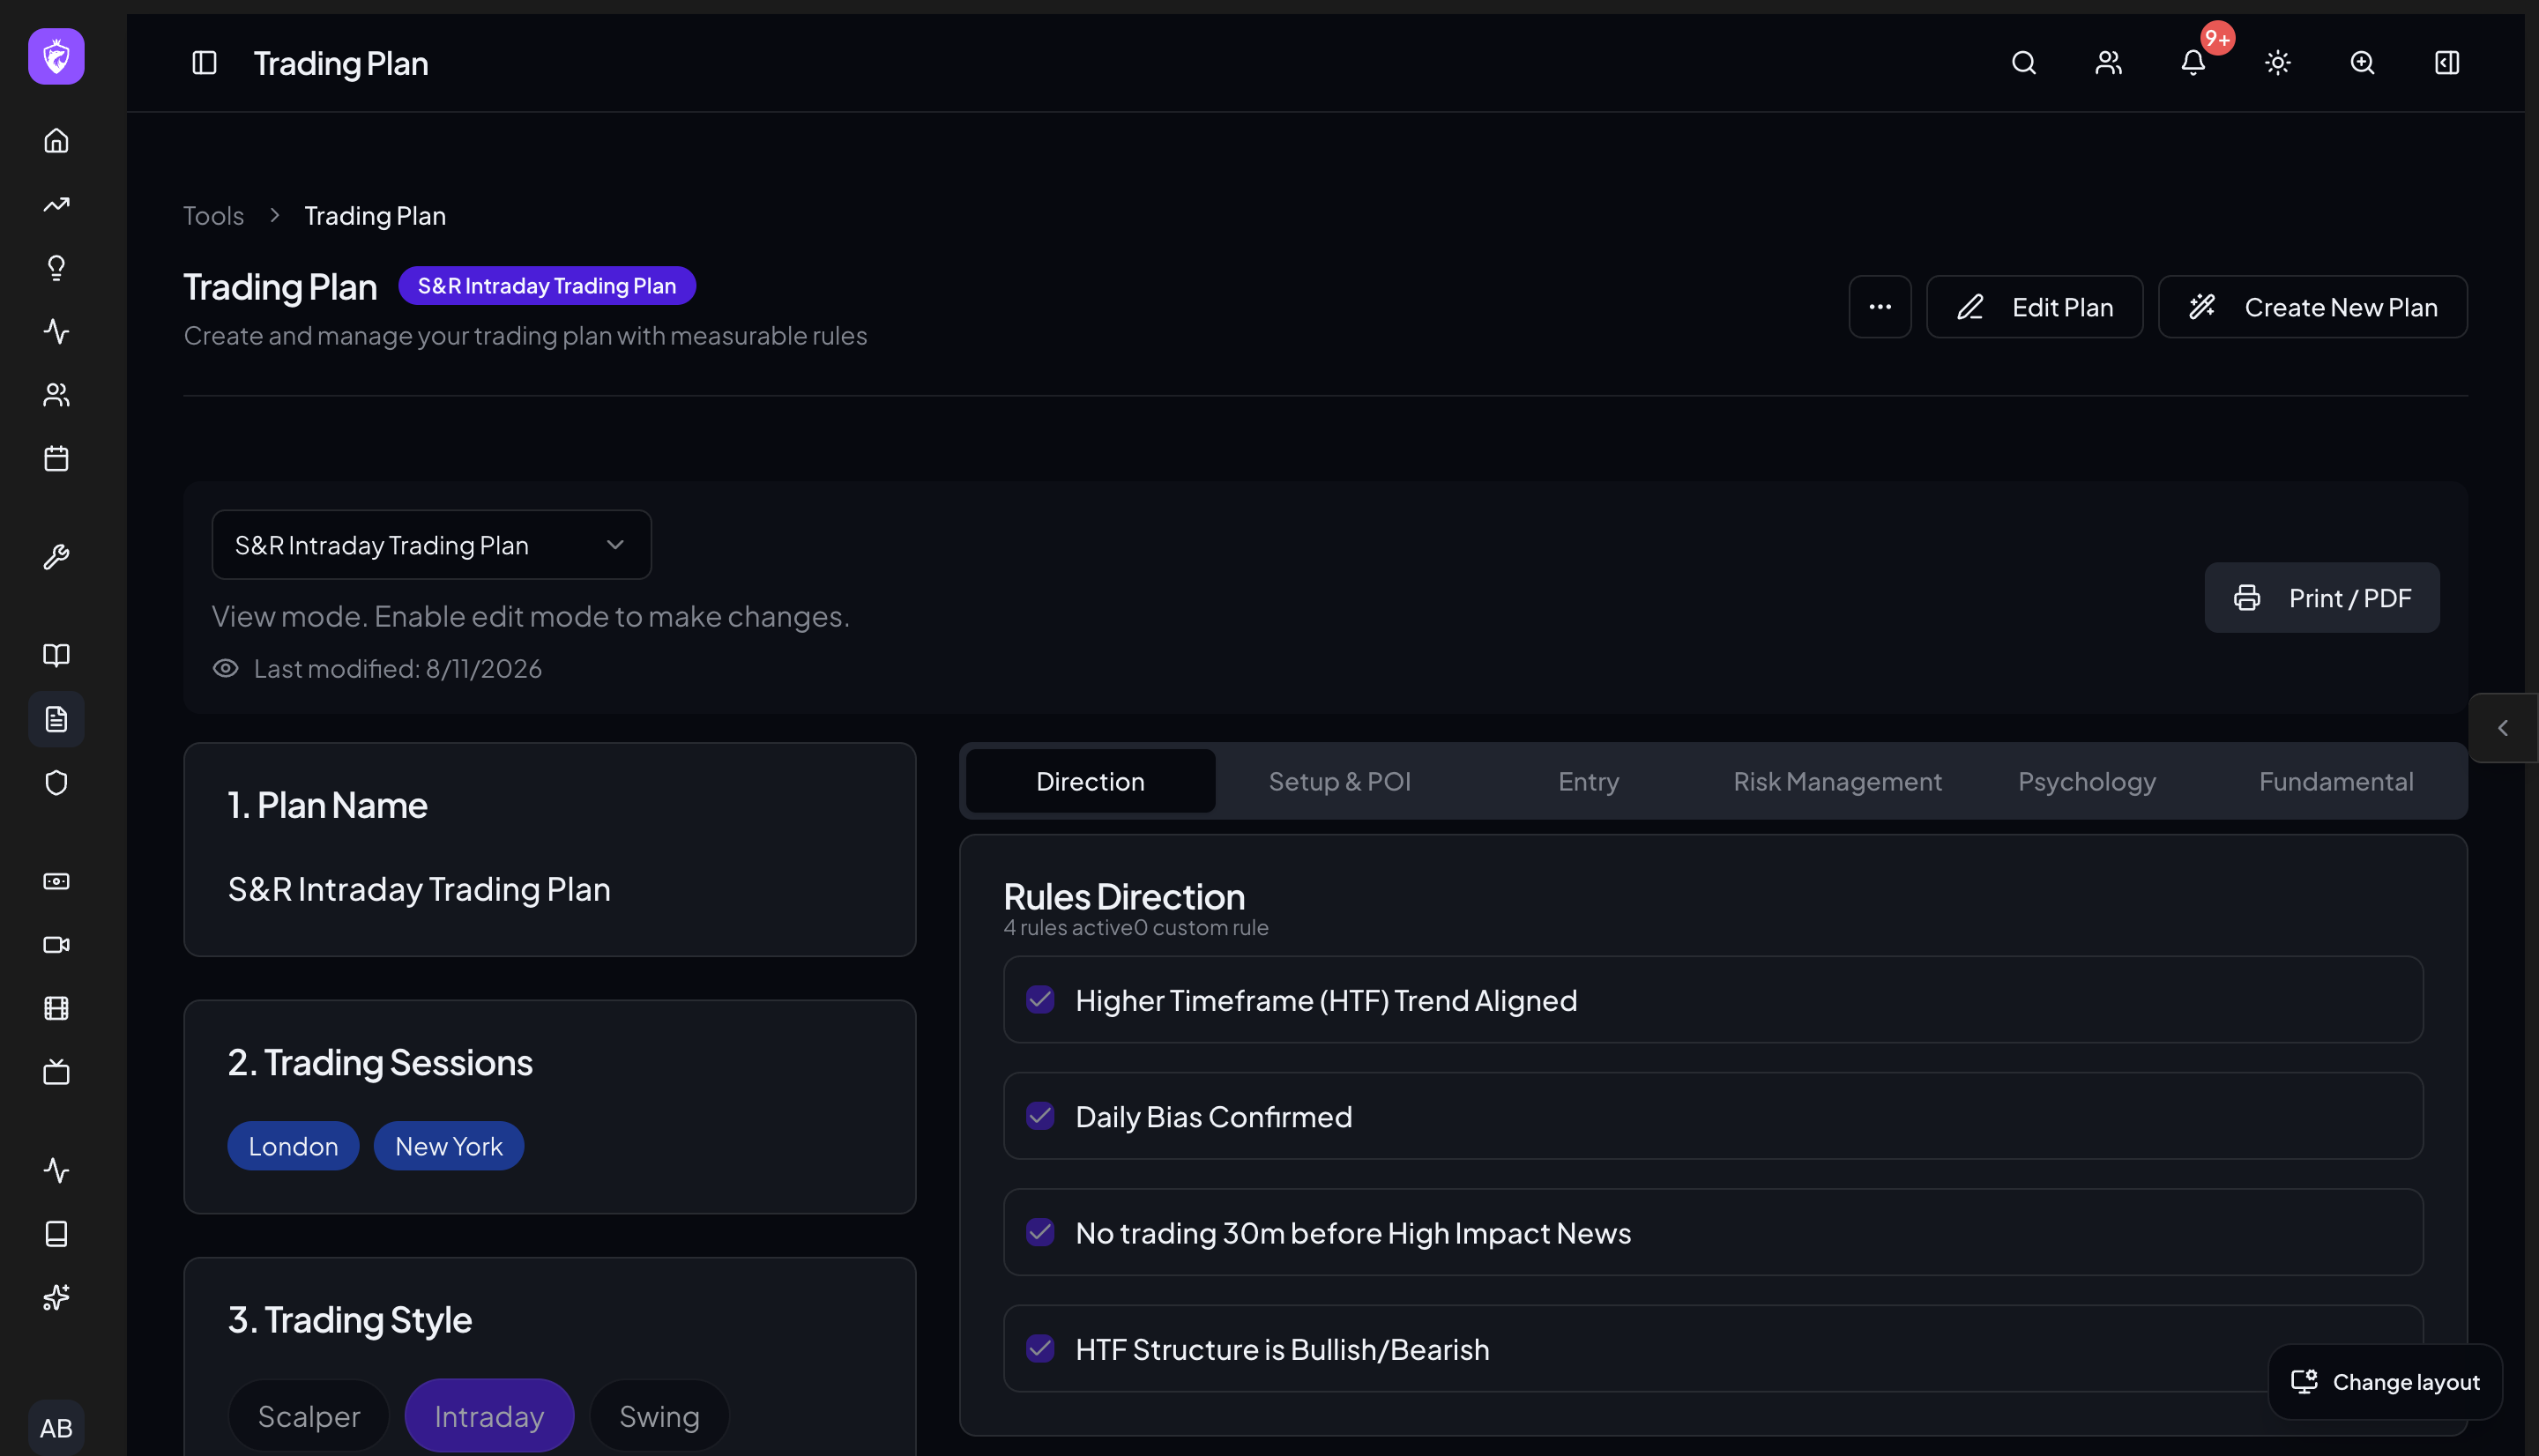Switch to the Psychology tab
Image resolution: width=2539 pixels, height=1456 pixels.
click(2087, 781)
